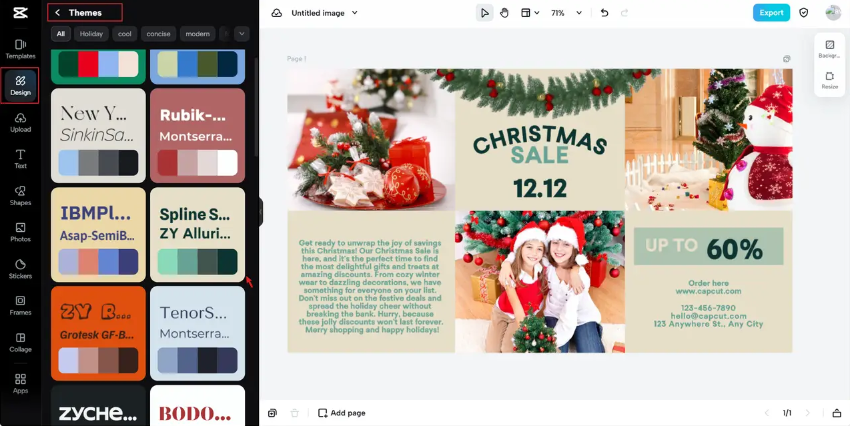Open the Photos sidebar panel

click(21, 232)
